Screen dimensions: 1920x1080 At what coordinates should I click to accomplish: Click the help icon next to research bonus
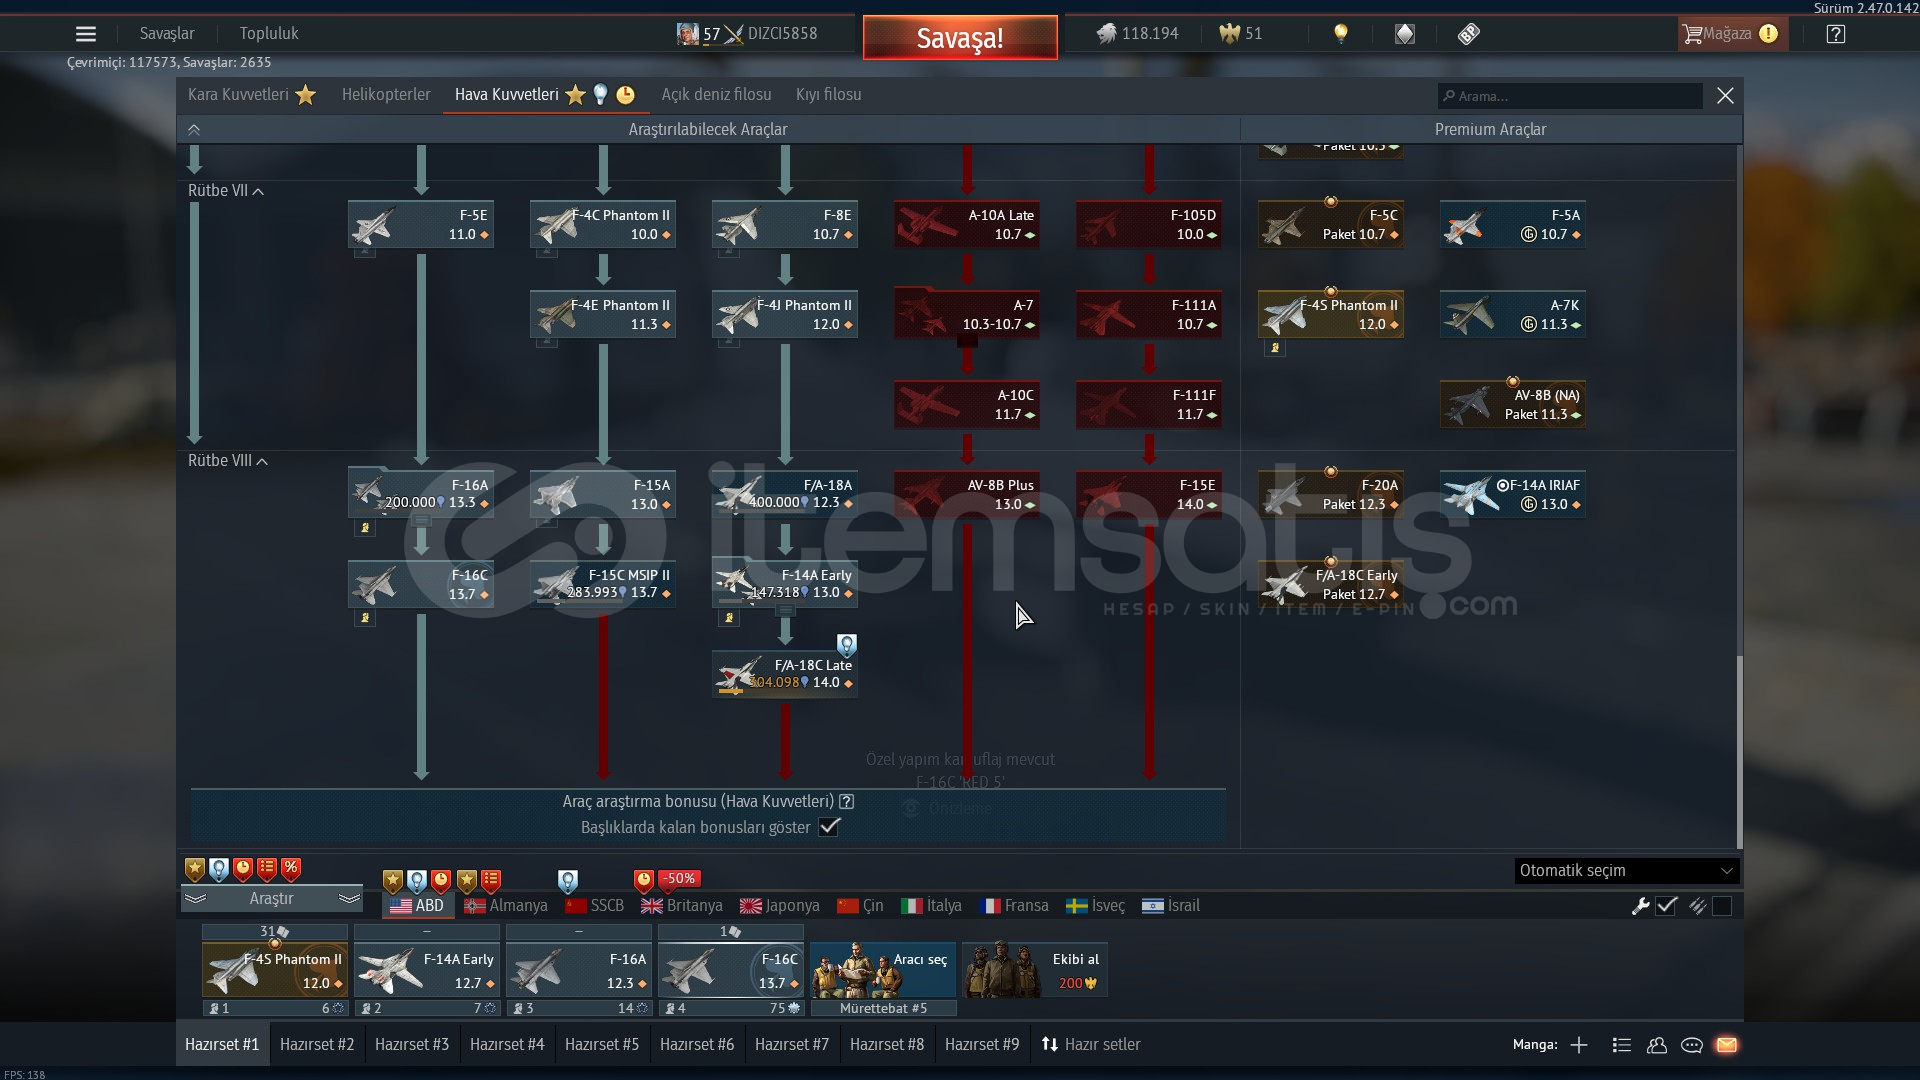click(x=847, y=801)
